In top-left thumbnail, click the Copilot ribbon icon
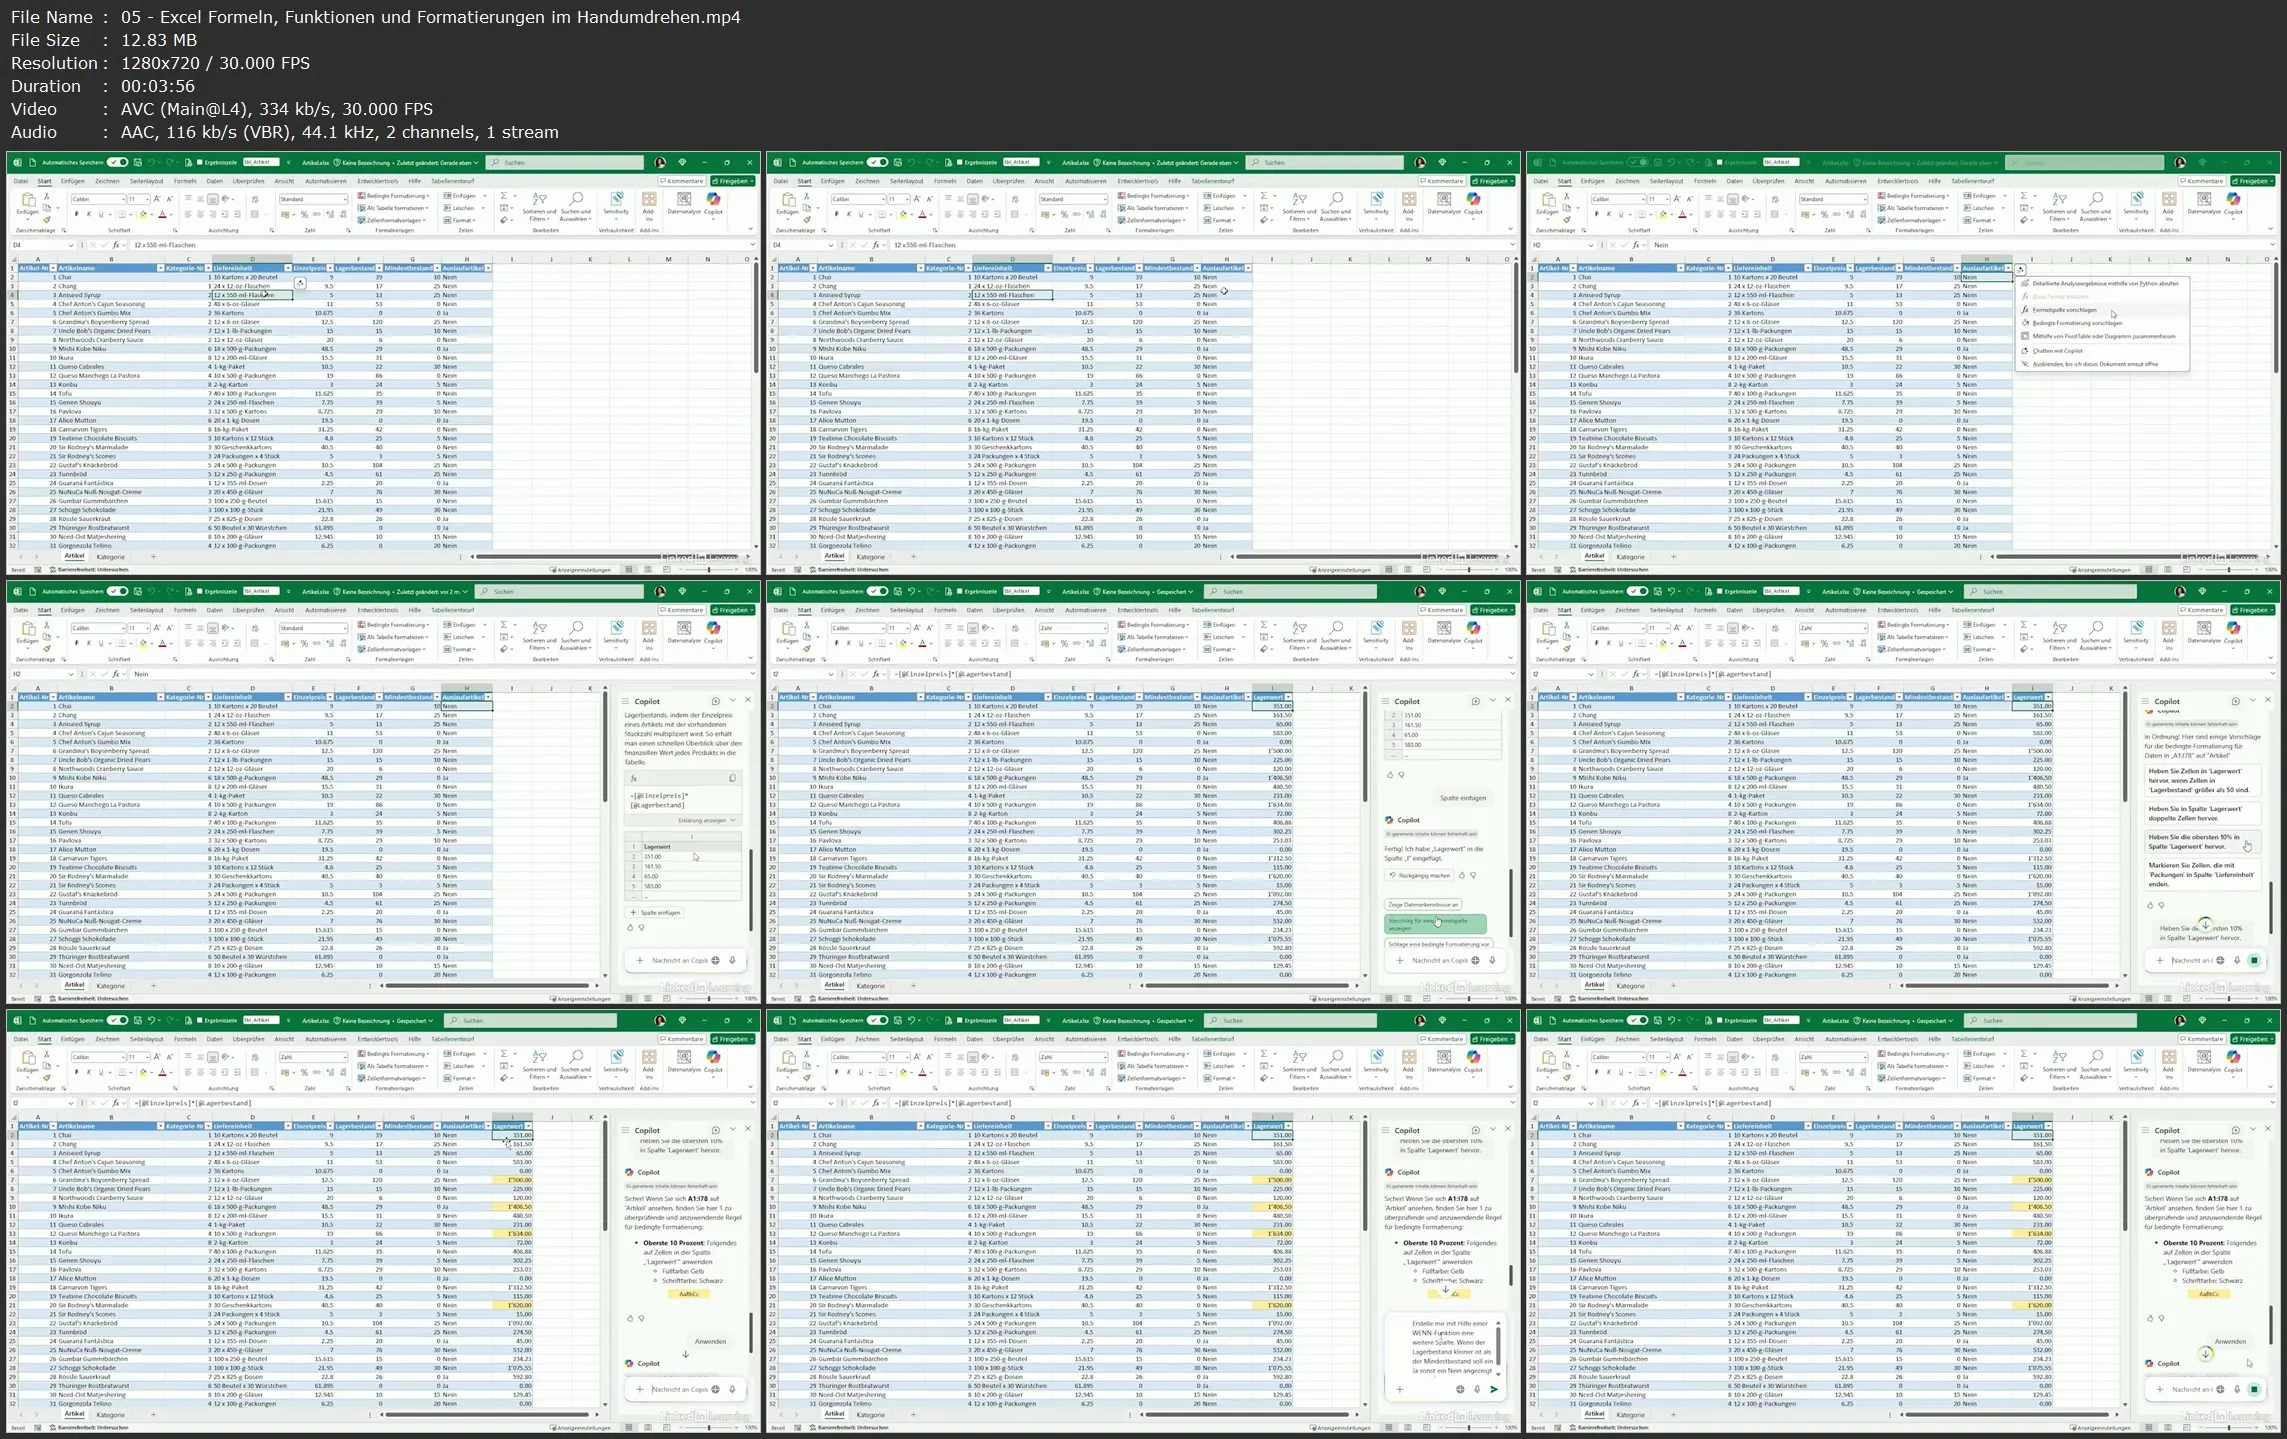2287x1439 pixels. (x=713, y=201)
